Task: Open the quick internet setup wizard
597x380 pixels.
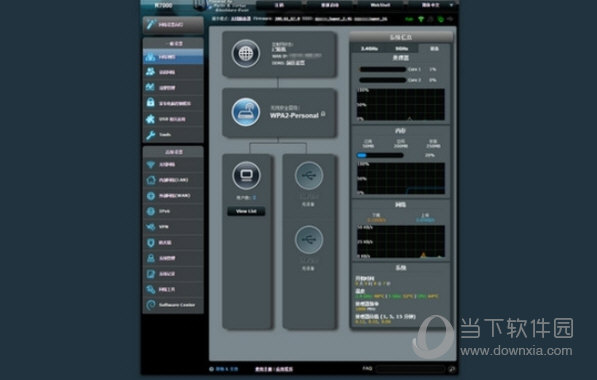Action: (x=173, y=25)
